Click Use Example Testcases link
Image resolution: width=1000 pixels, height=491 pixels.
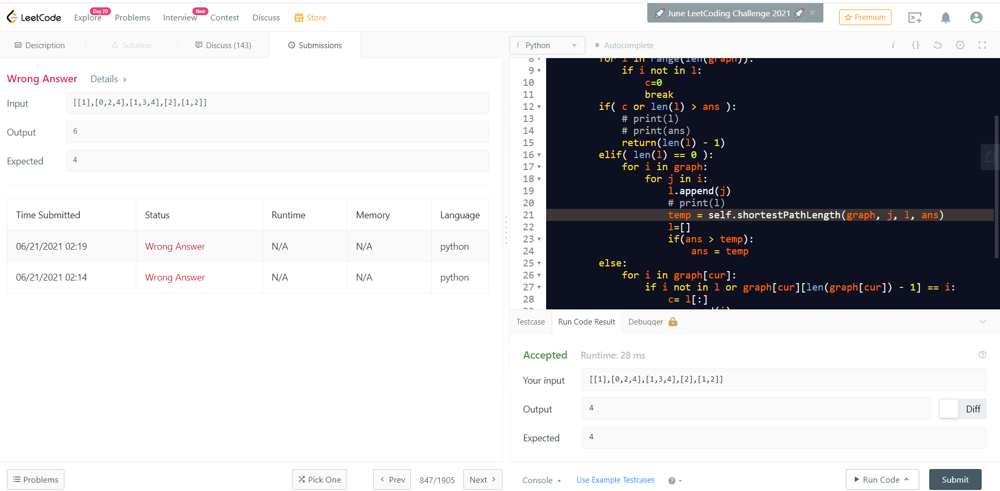615,480
